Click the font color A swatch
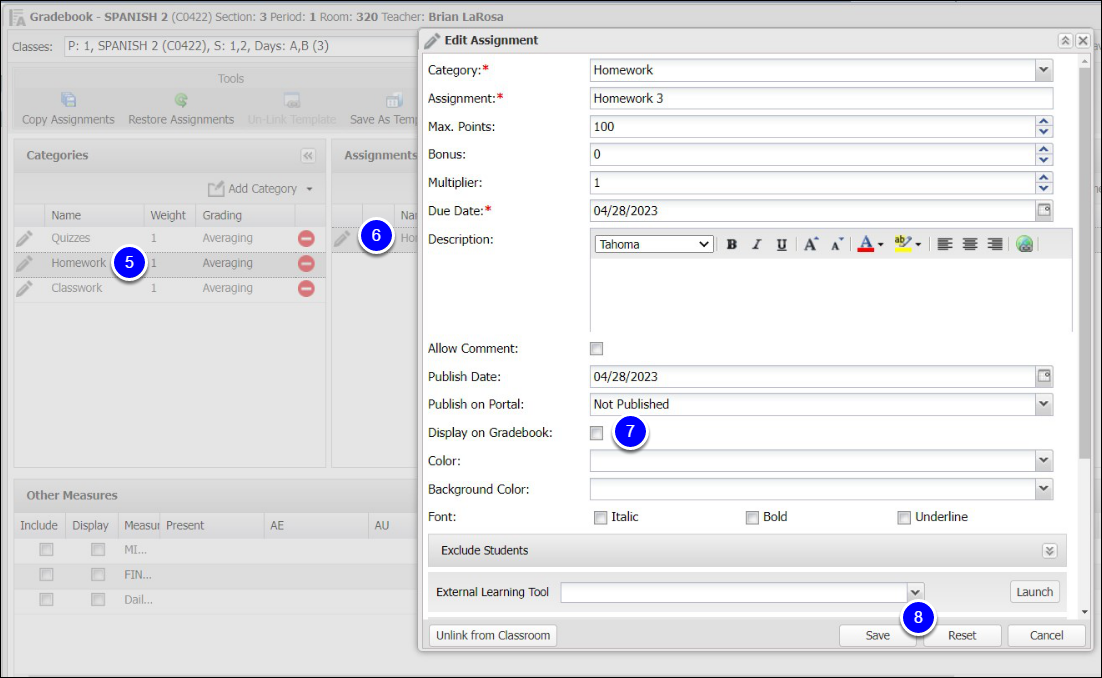The width and height of the screenshot is (1102, 678). [x=865, y=244]
